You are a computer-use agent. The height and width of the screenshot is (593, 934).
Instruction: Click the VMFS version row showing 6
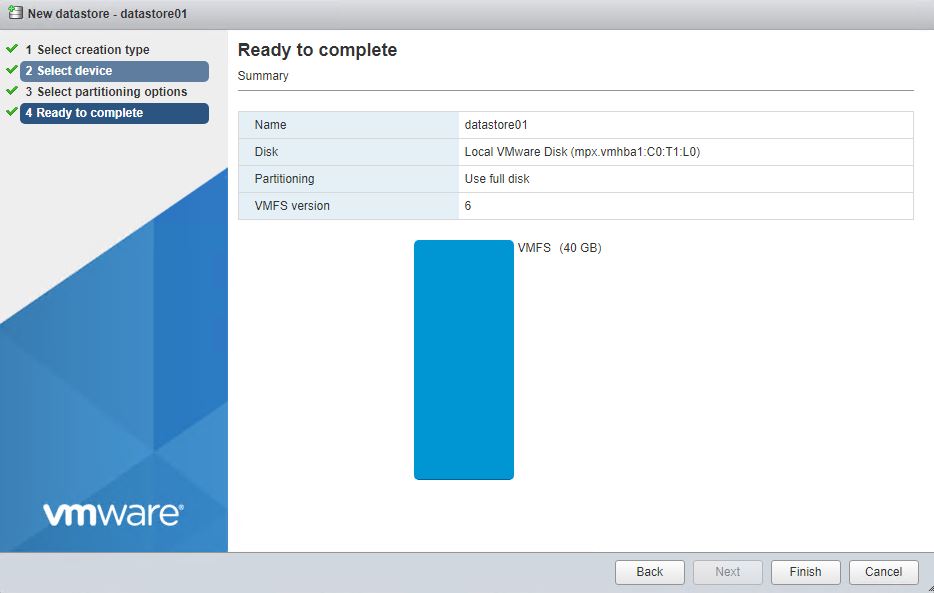(575, 205)
